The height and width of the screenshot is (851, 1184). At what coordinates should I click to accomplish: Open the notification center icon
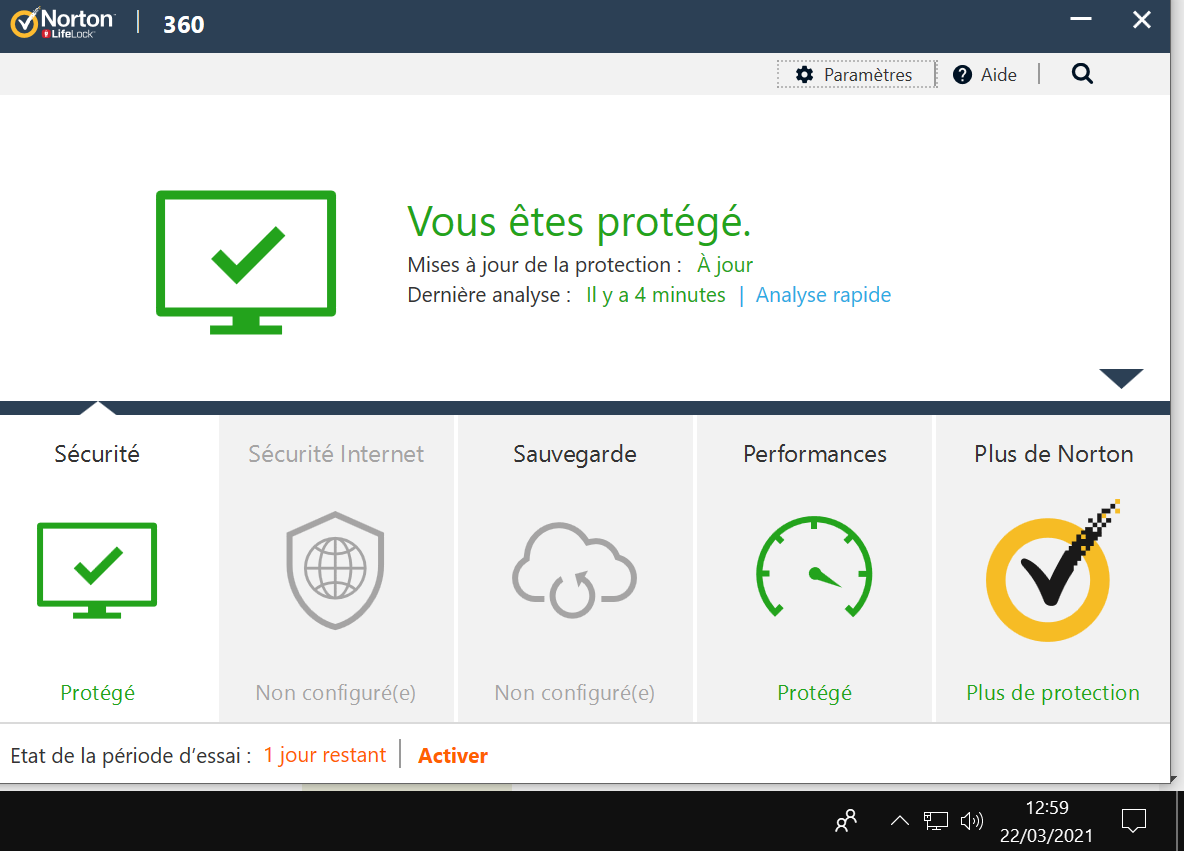coord(1133,821)
